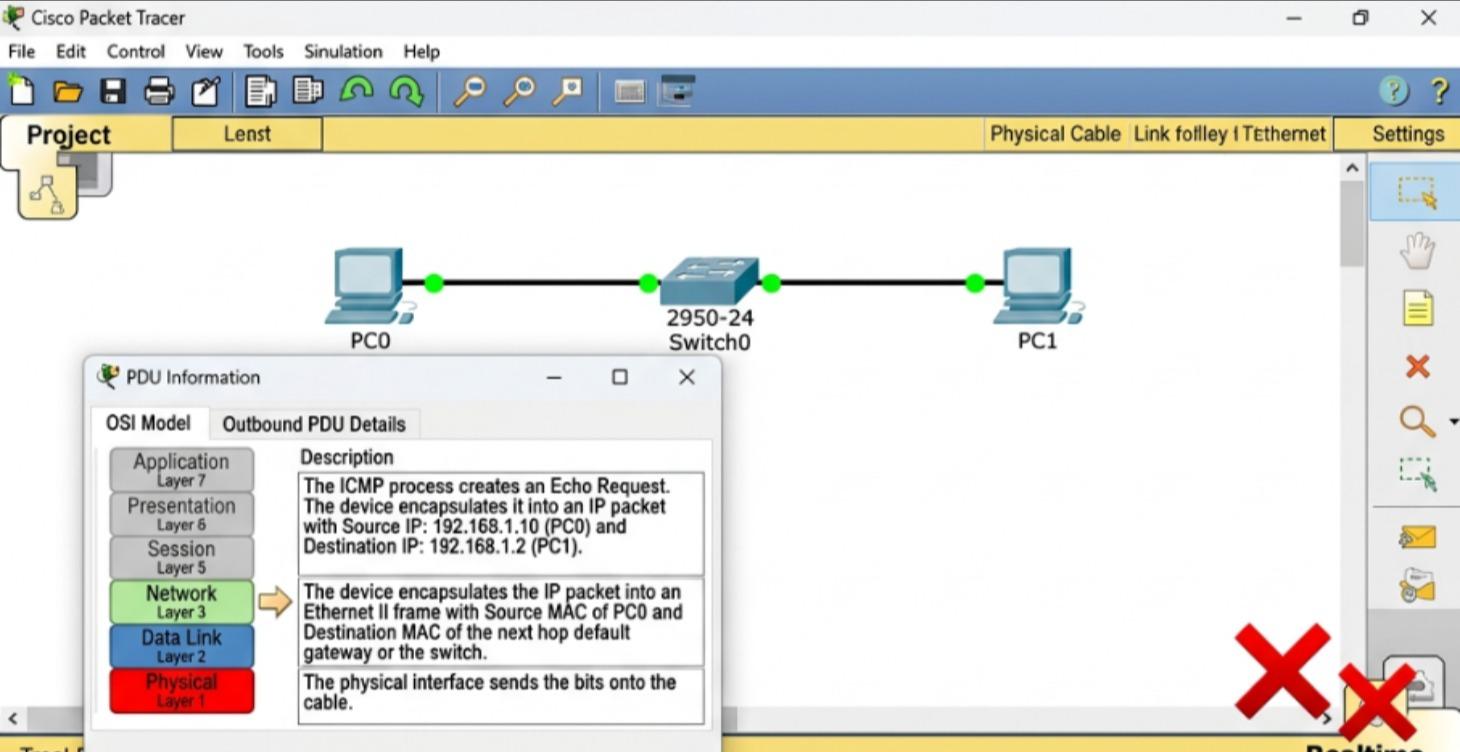Image resolution: width=1460 pixels, height=752 pixels.
Task: Choose the Place Note tool
Action: pos(1418,309)
